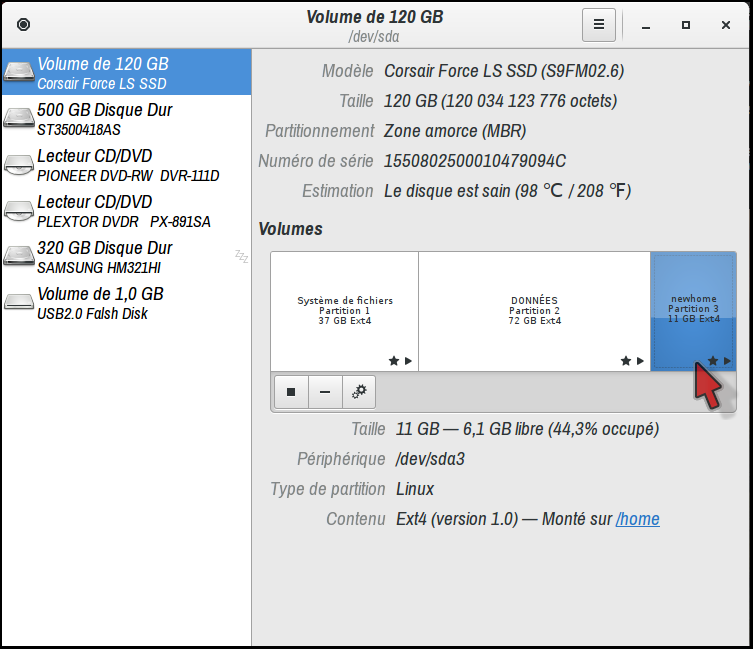Click the play arrow icon on Partition 1

(408, 360)
